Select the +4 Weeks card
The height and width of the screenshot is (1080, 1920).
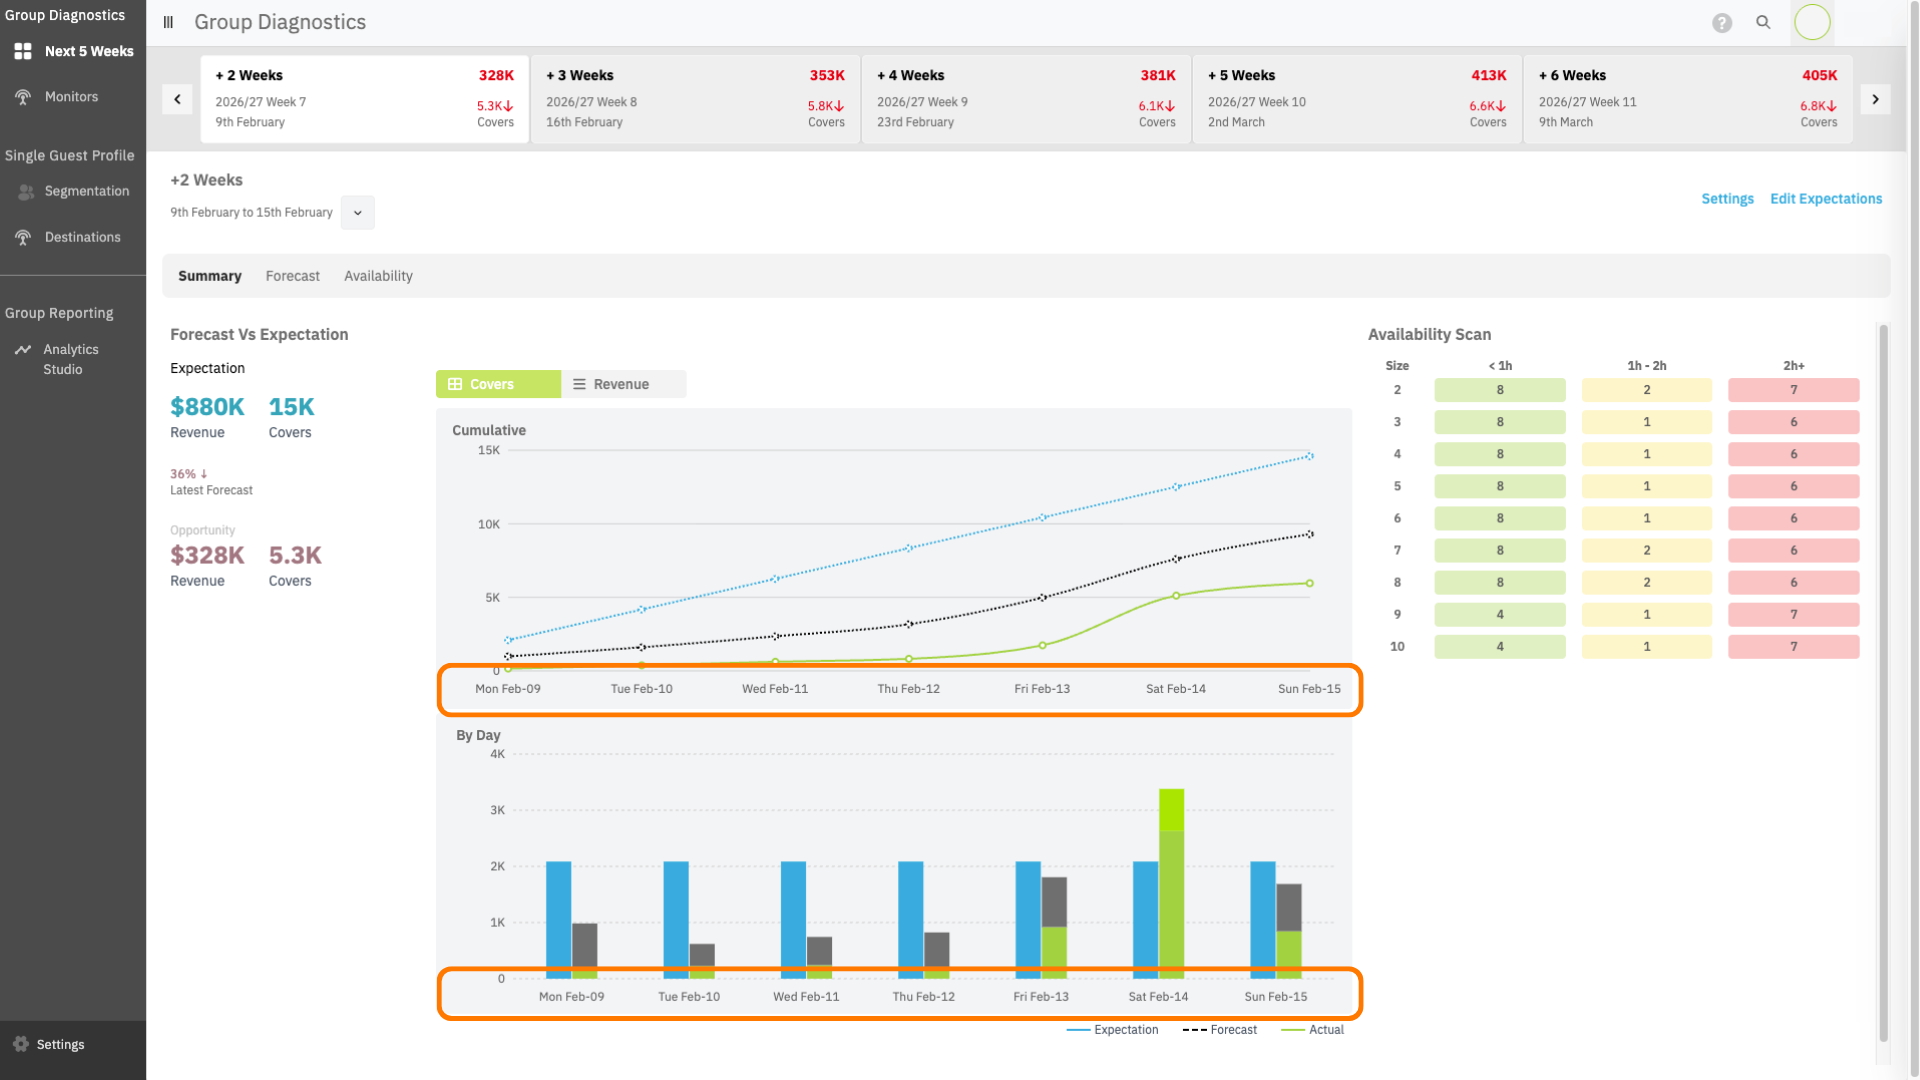(1025, 98)
